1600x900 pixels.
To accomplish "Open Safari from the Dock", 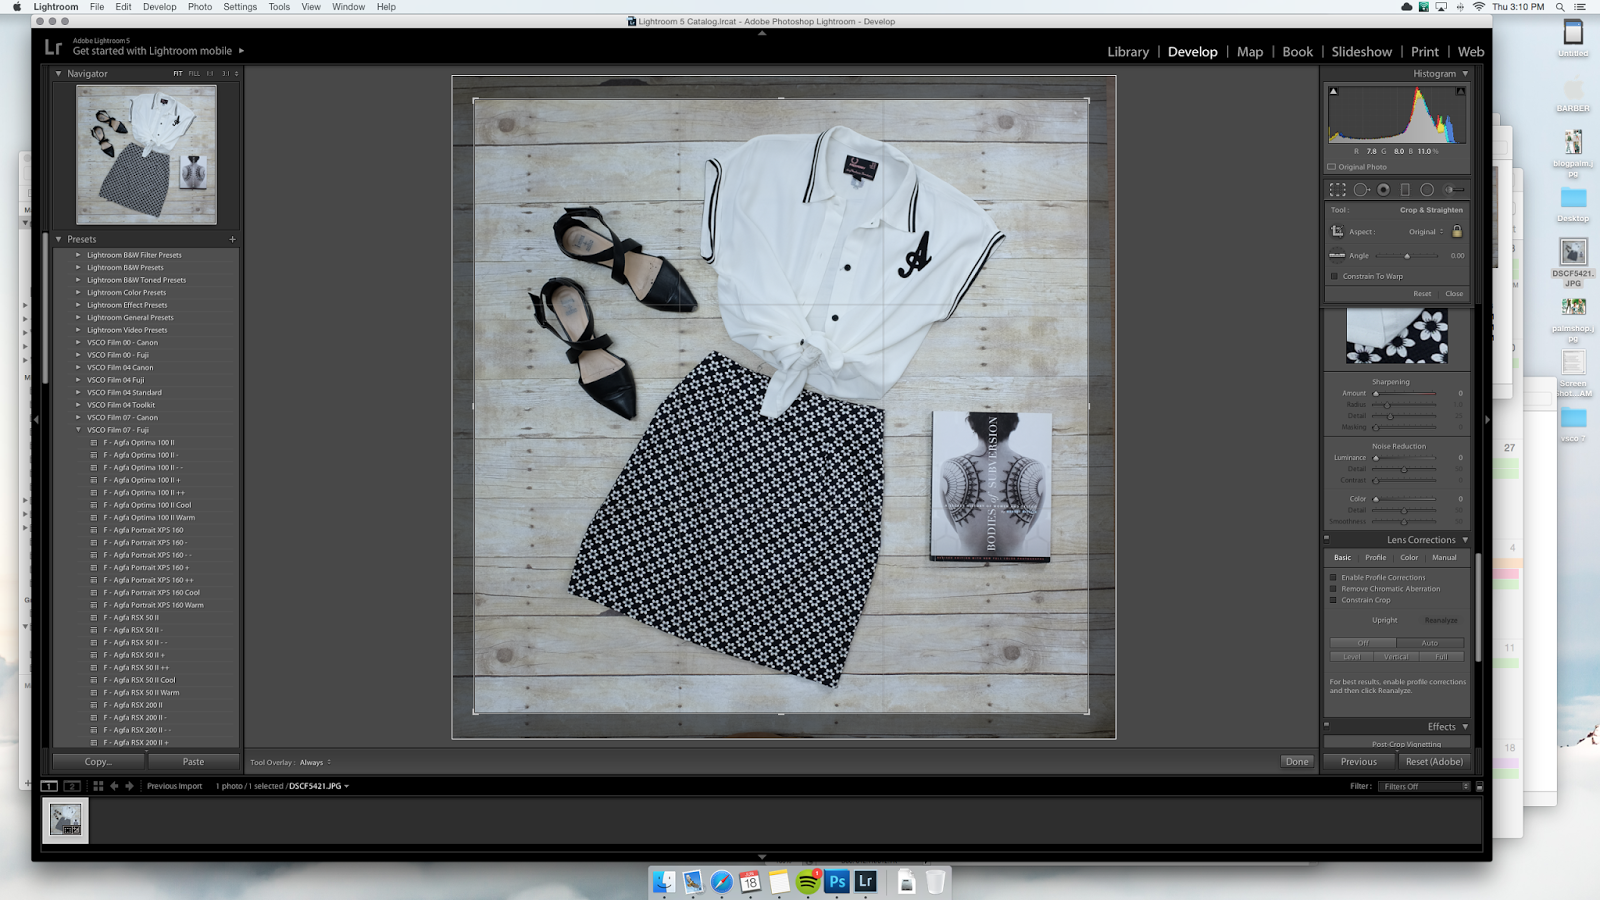I will coord(721,881).
